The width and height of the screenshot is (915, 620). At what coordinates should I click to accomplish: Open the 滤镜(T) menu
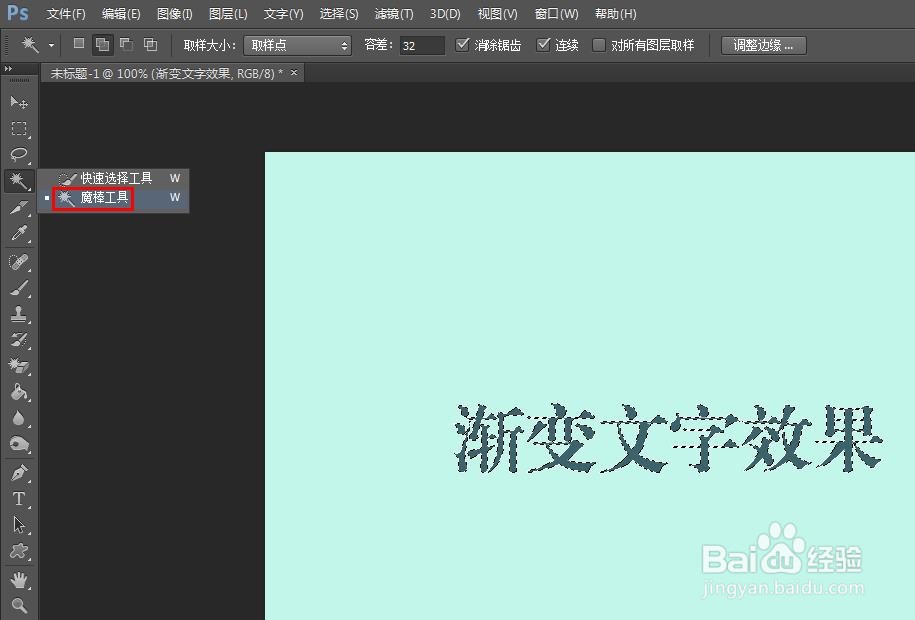394,13
